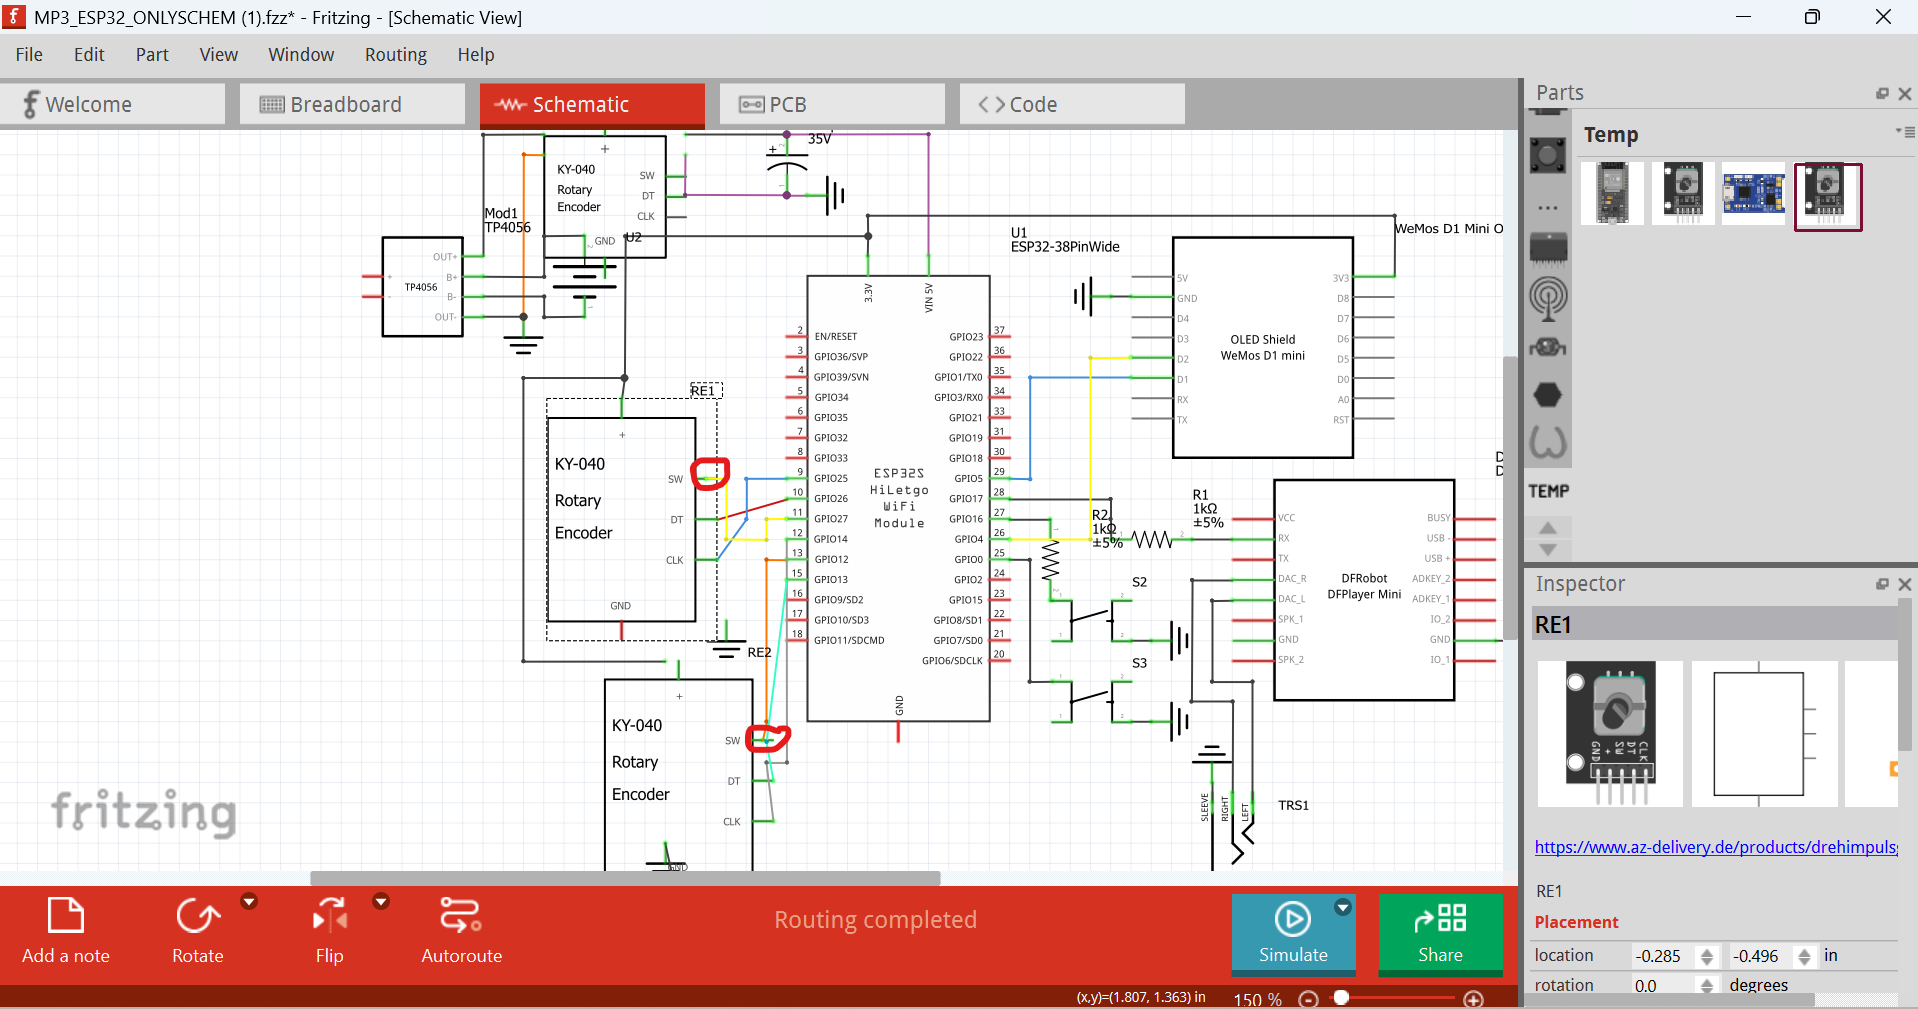Open the Help menu

[476, 55]
